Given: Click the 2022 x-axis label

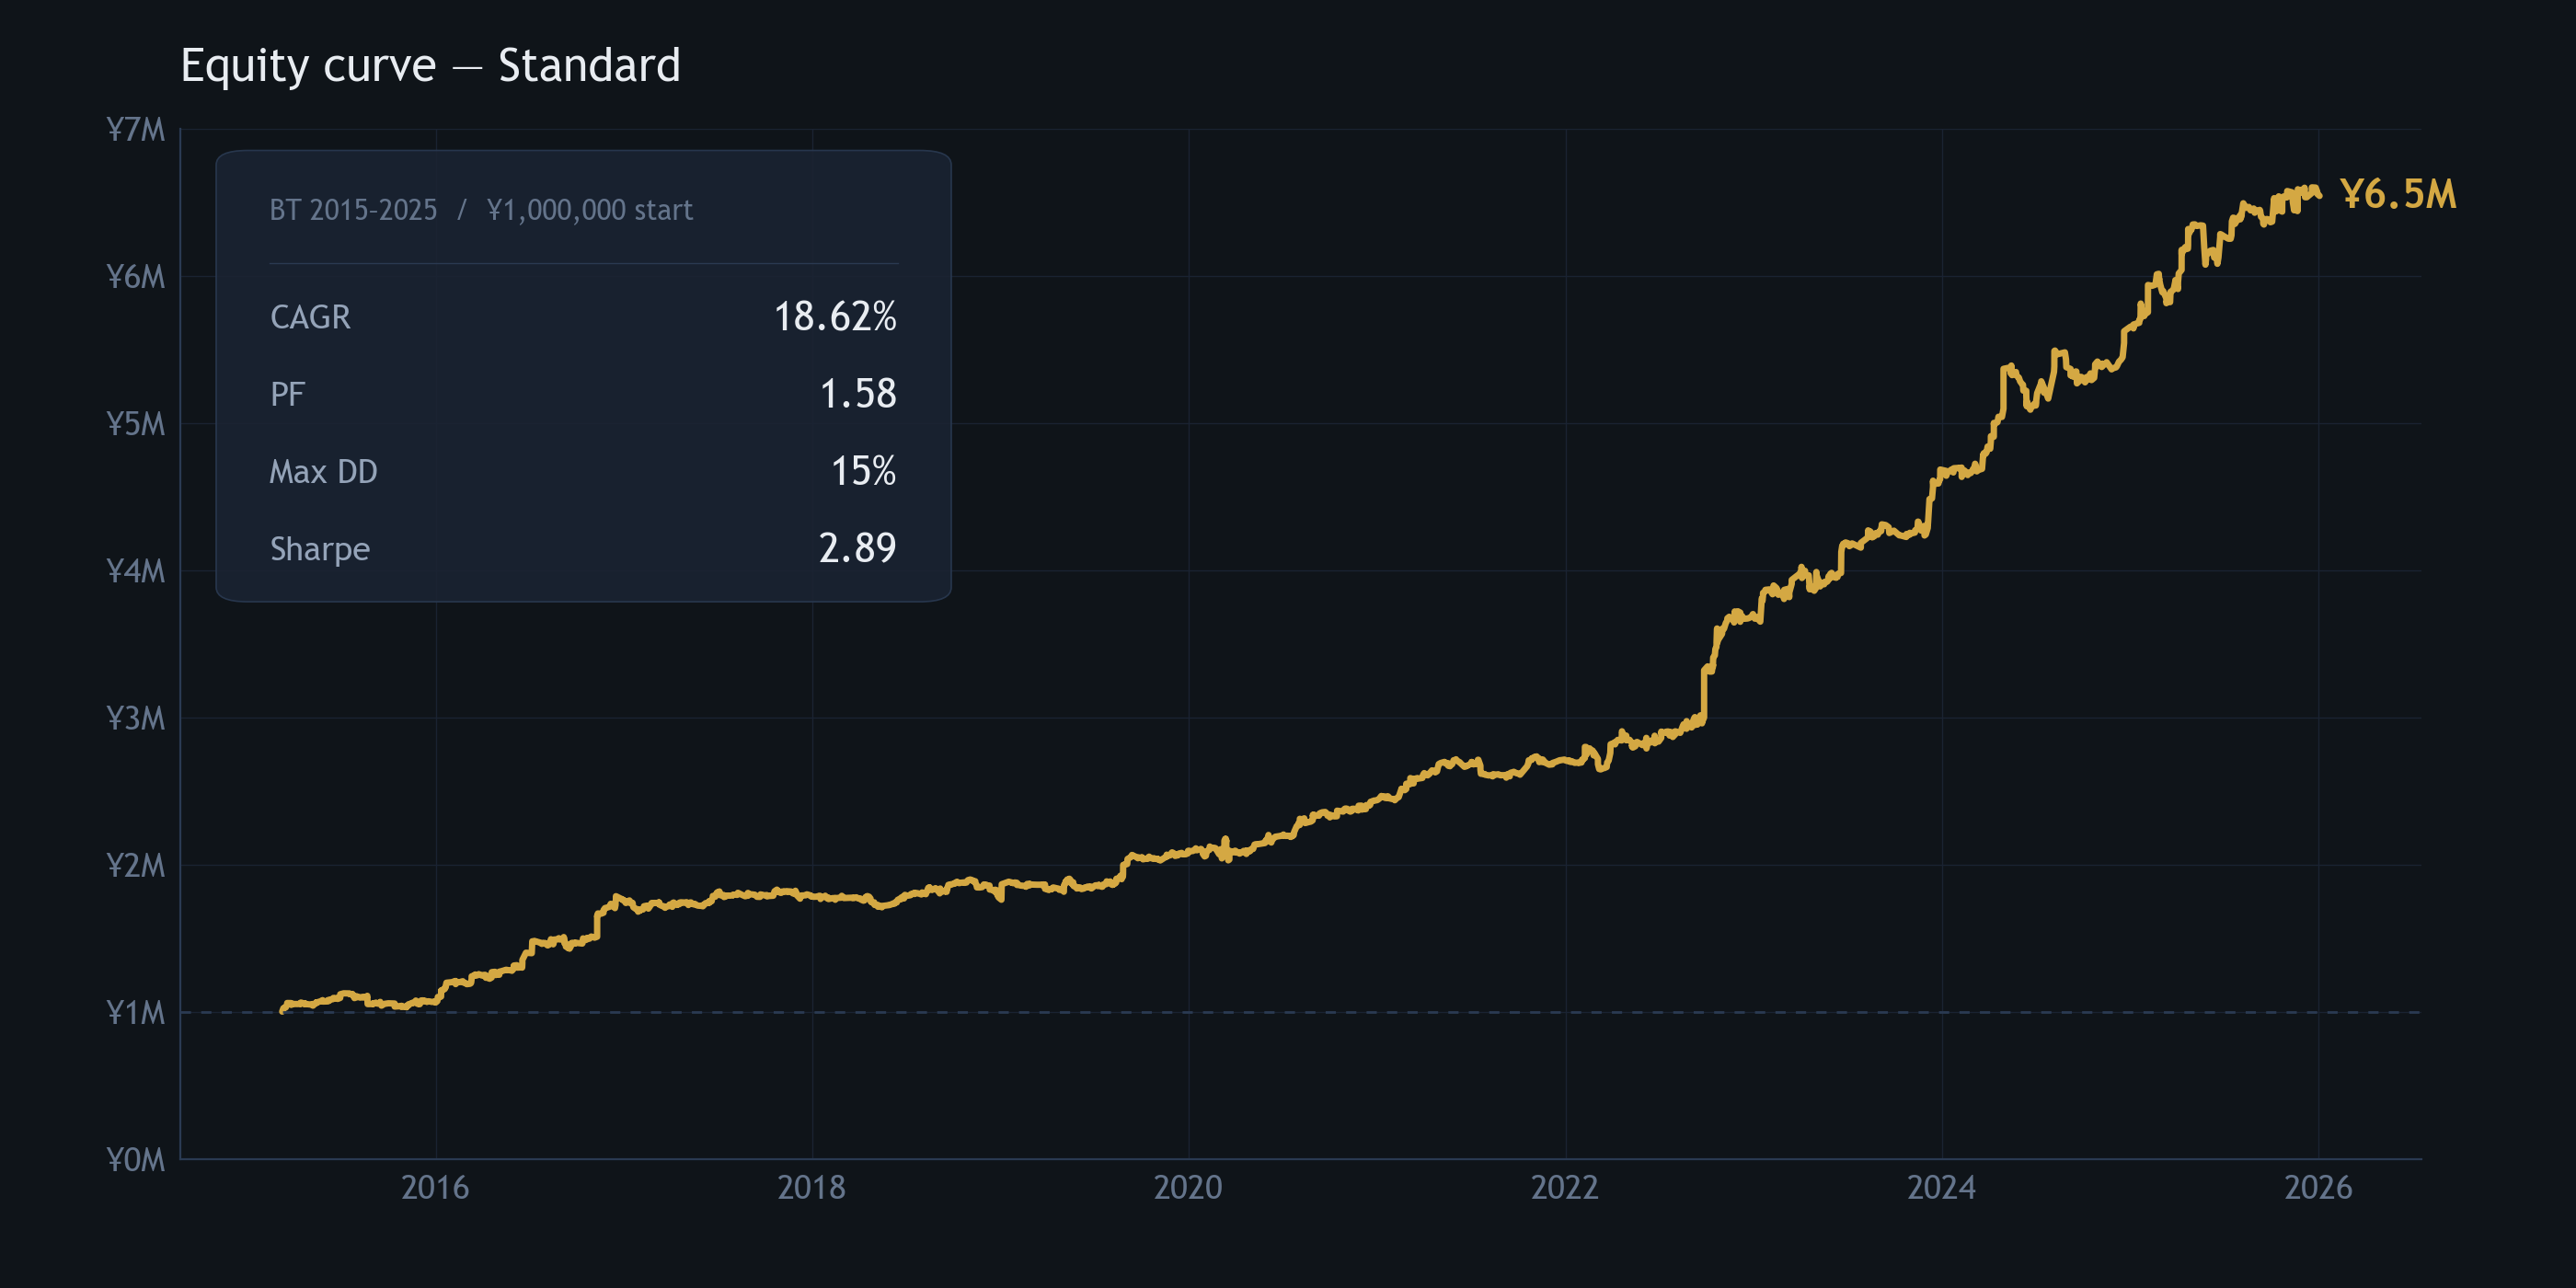Looking at the screenshot, I should point(1565,1187).
